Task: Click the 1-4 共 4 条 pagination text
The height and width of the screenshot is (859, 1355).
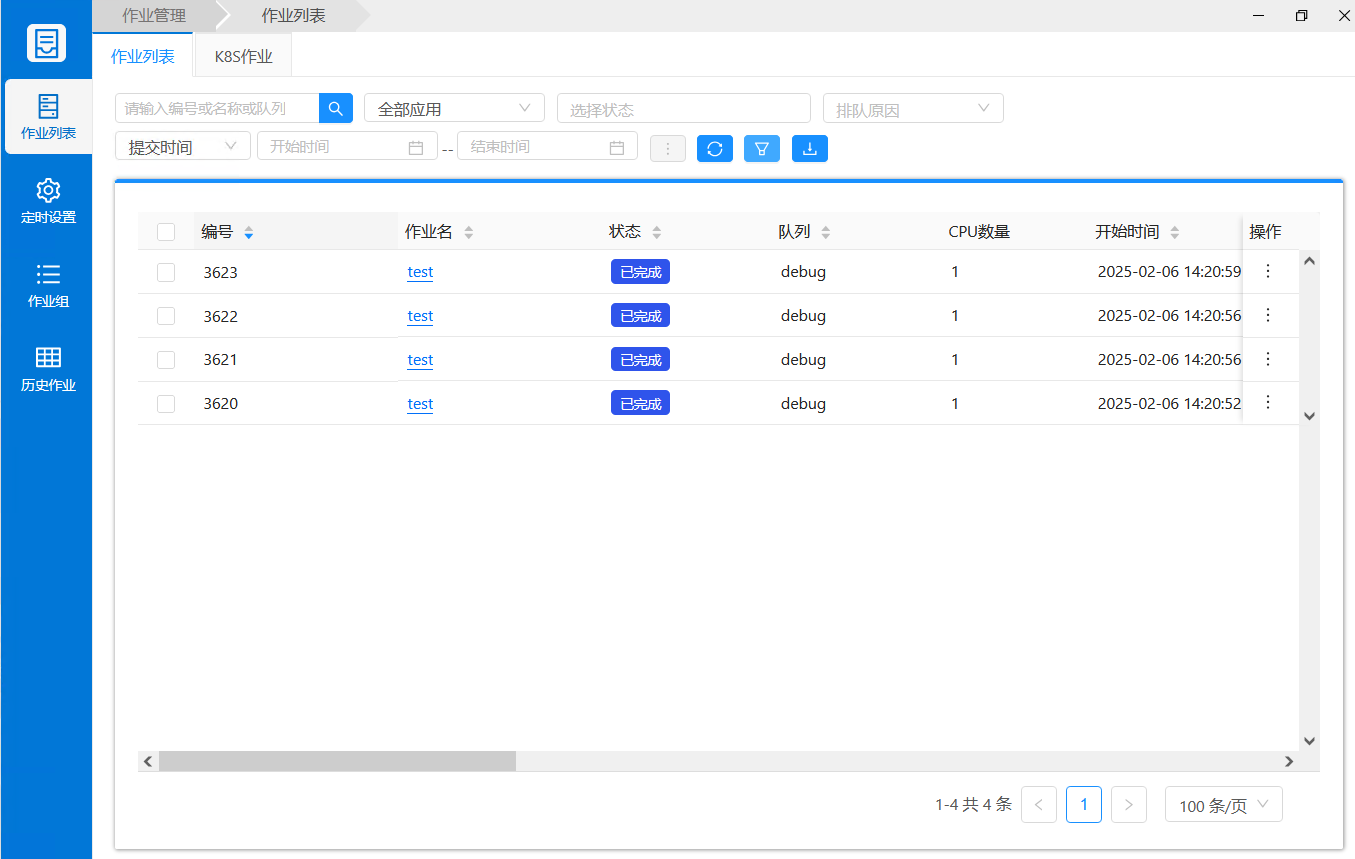Action: 973,804
